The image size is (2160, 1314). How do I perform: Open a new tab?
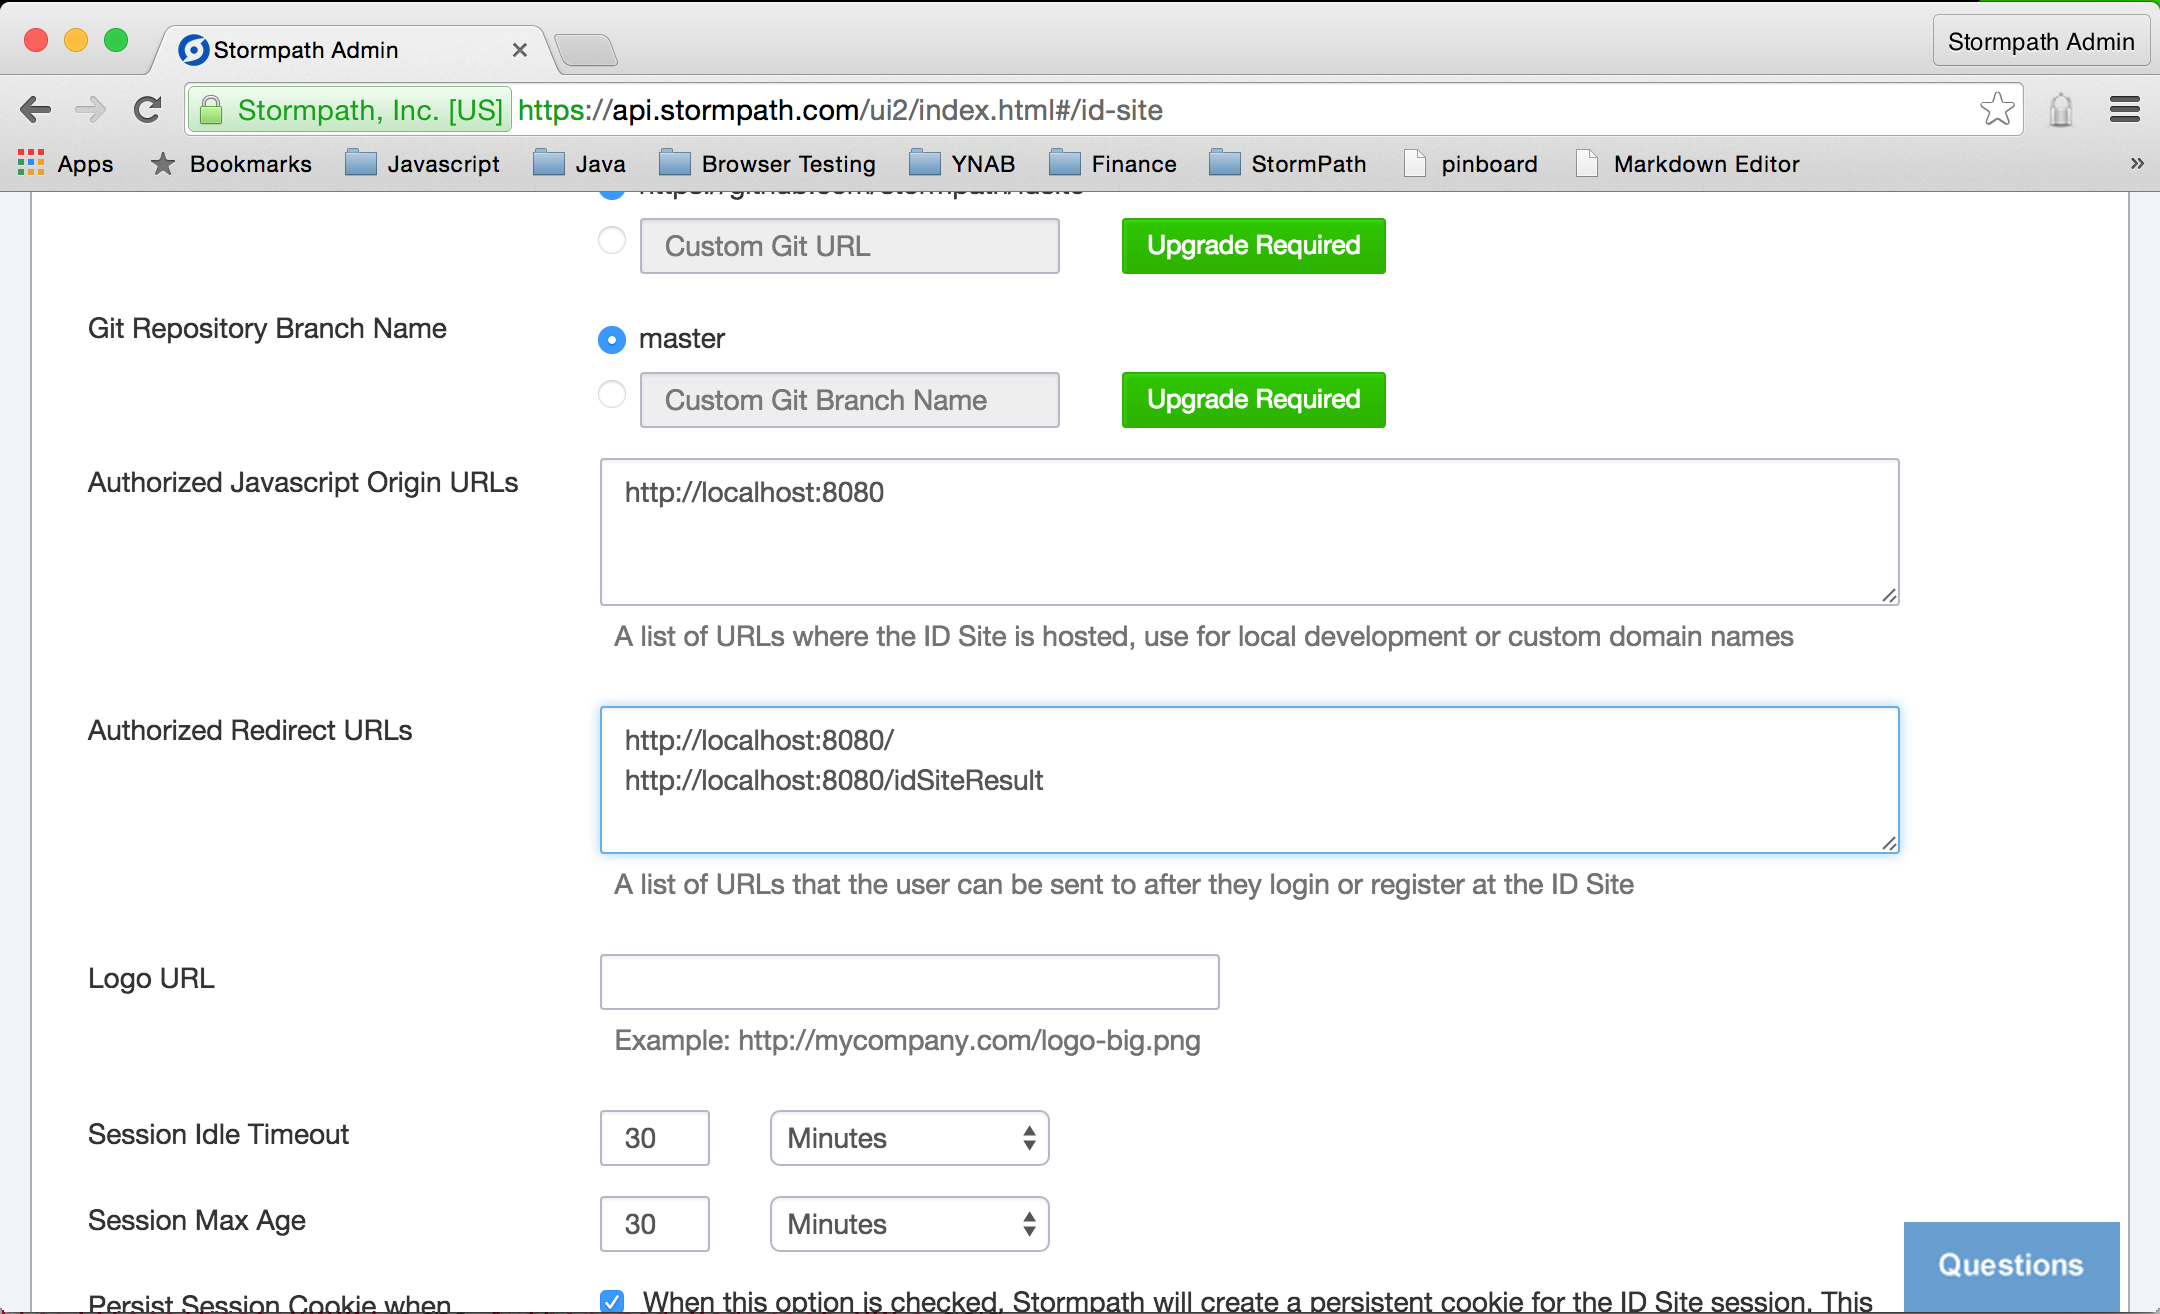(586, 49)
